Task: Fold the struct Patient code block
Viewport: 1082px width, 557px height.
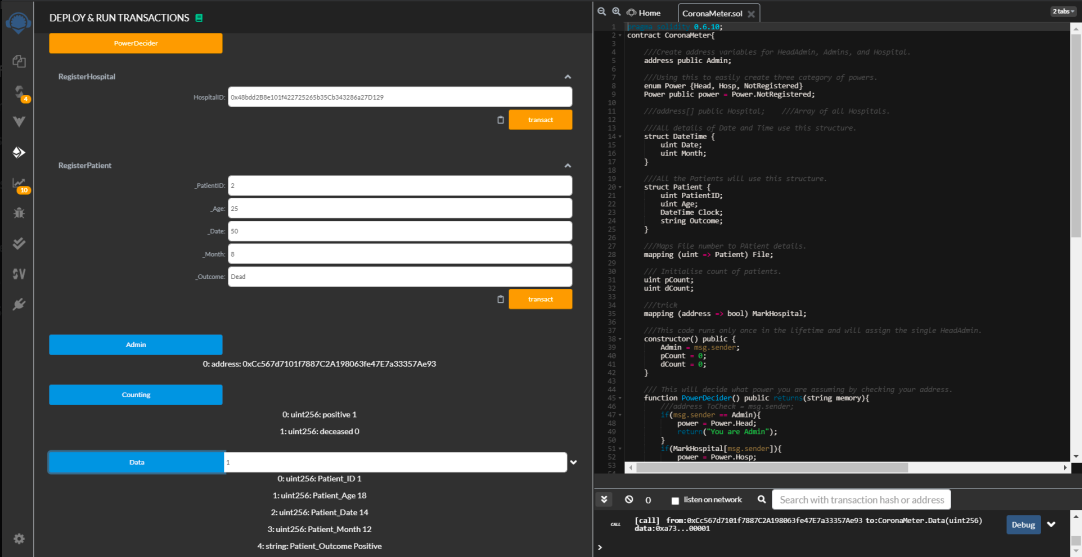Action: coord(621,187)
